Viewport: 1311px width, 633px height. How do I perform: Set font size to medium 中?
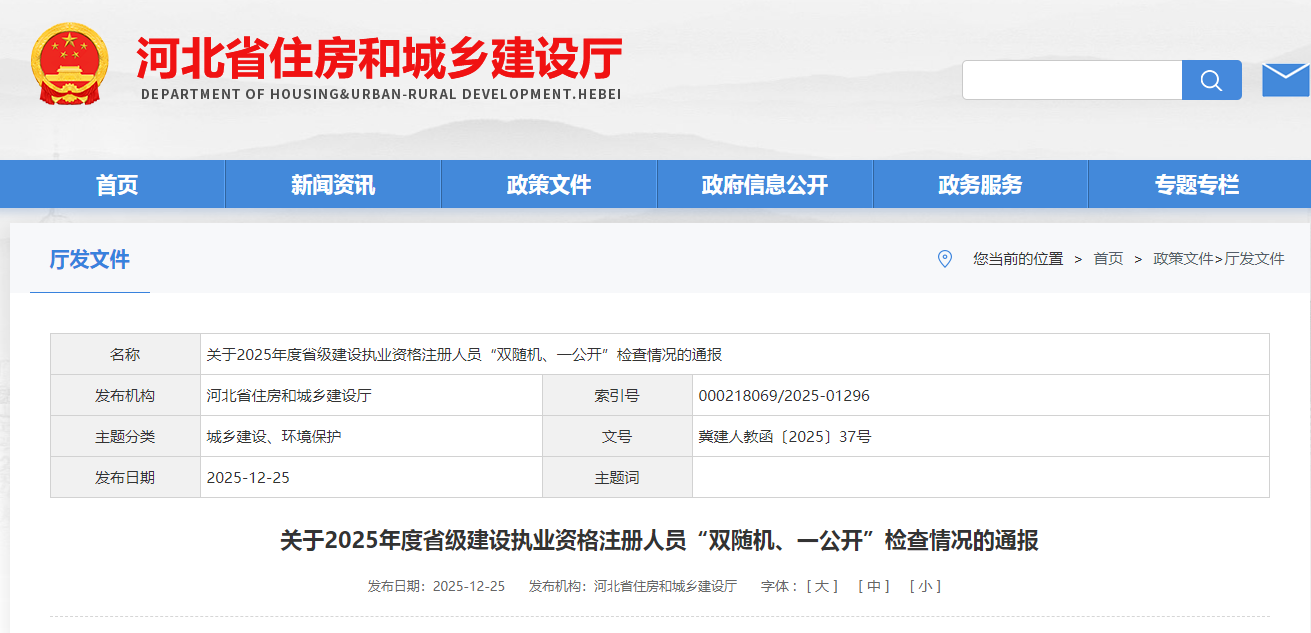click(873, 586)
